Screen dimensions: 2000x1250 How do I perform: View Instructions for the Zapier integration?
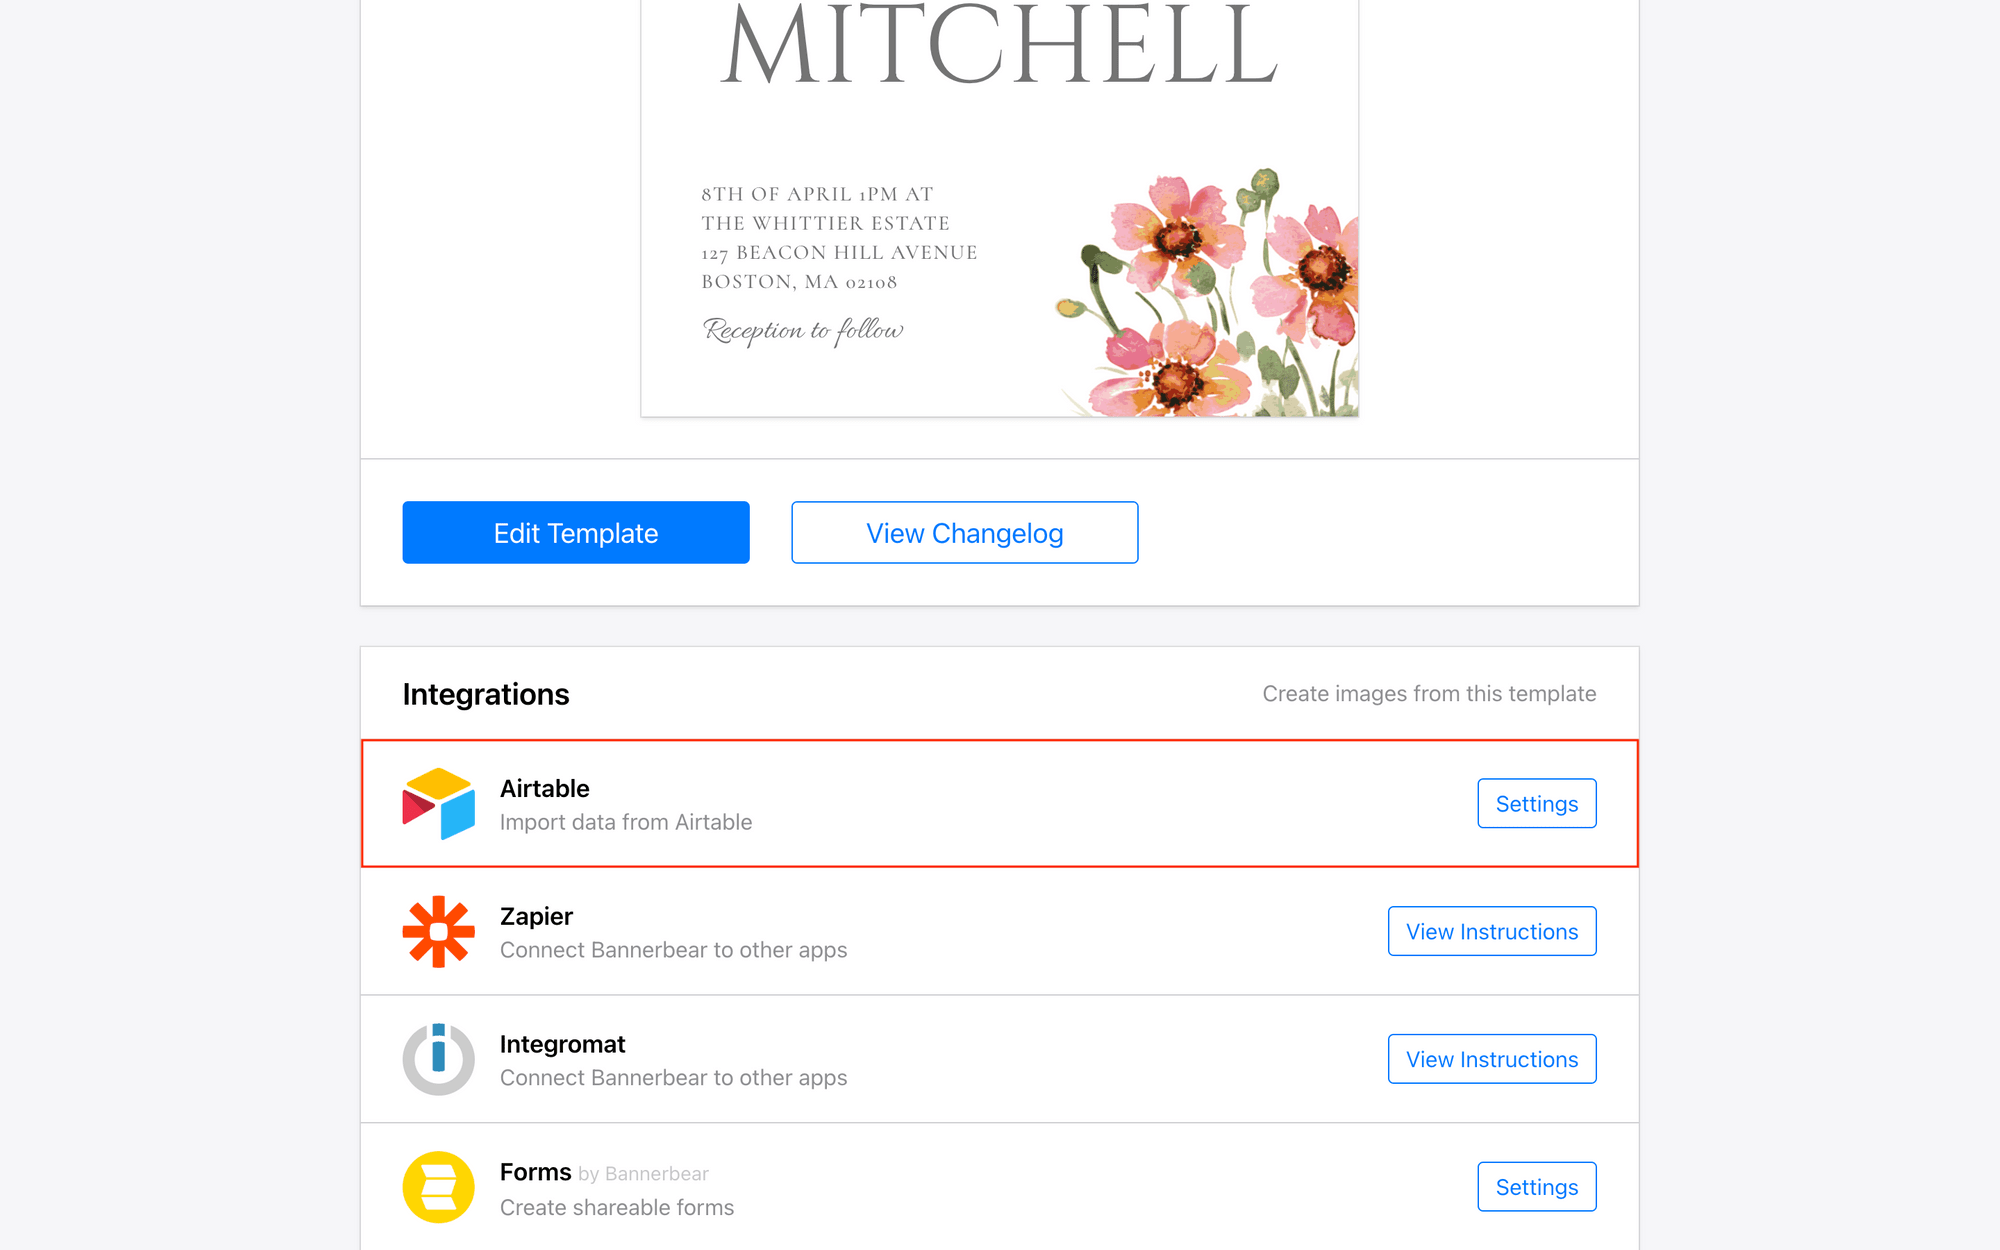pos(1491,932)
